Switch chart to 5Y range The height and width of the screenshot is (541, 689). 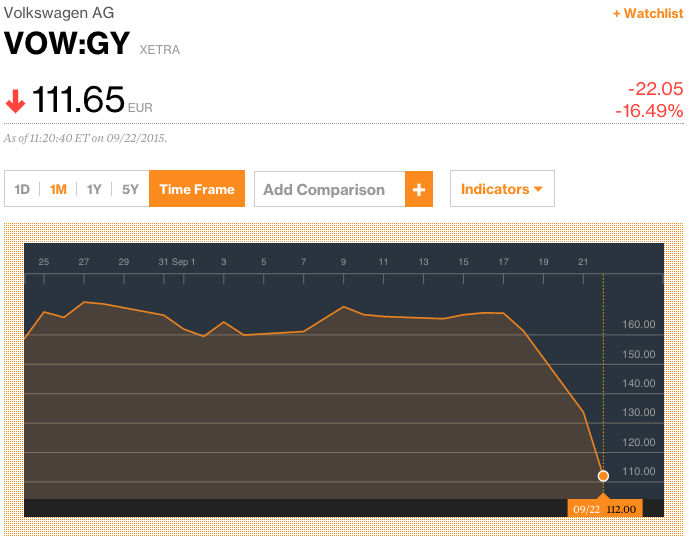point(130,189)
